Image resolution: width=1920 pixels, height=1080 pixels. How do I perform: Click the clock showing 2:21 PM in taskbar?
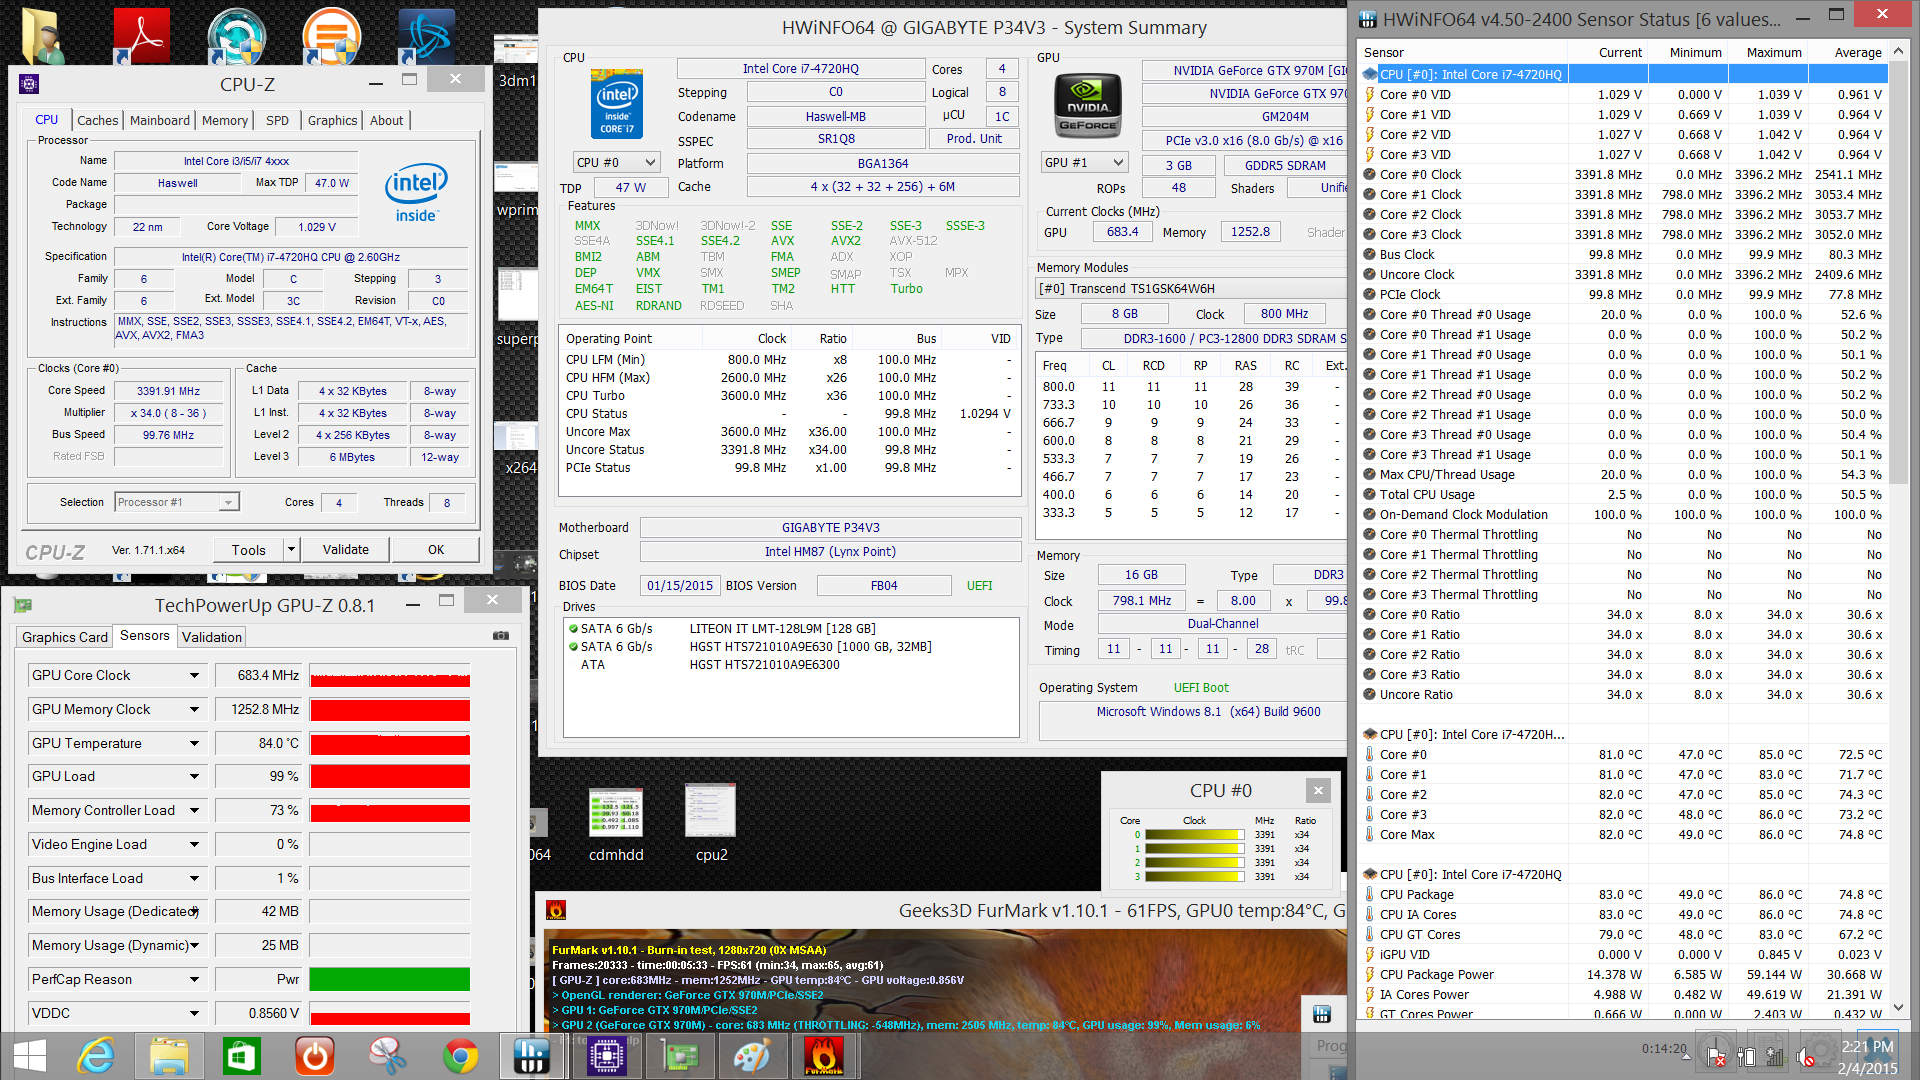(x=1868, y=1046)
